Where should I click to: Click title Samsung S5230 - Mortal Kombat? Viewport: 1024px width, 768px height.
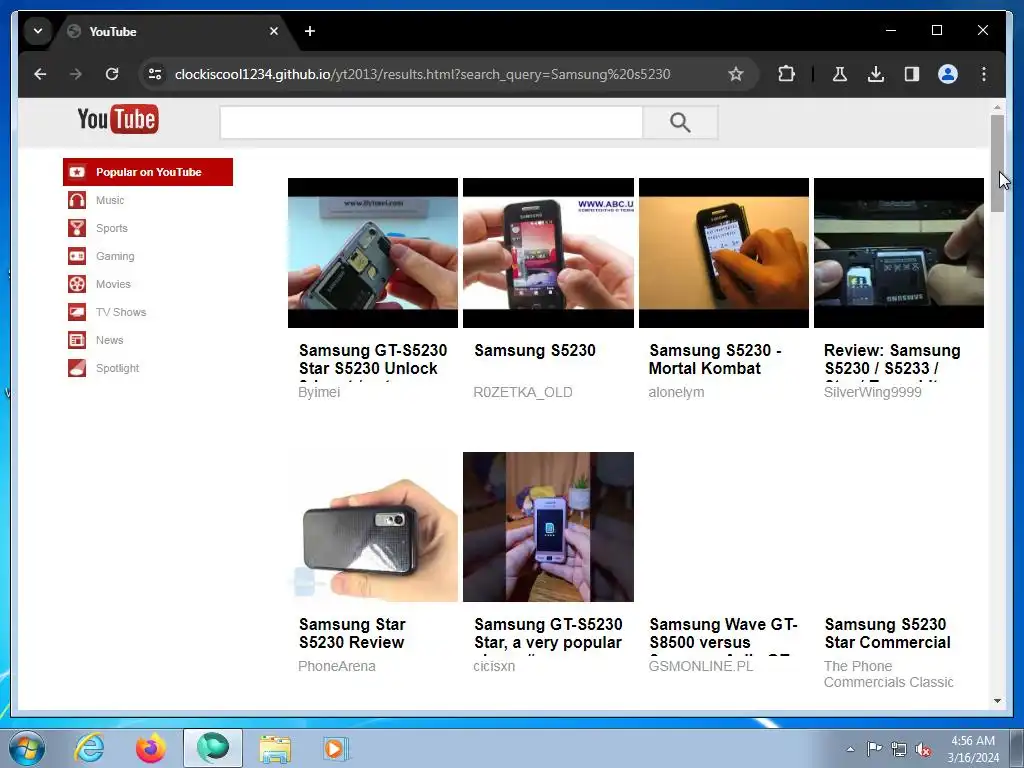[715, 360]
